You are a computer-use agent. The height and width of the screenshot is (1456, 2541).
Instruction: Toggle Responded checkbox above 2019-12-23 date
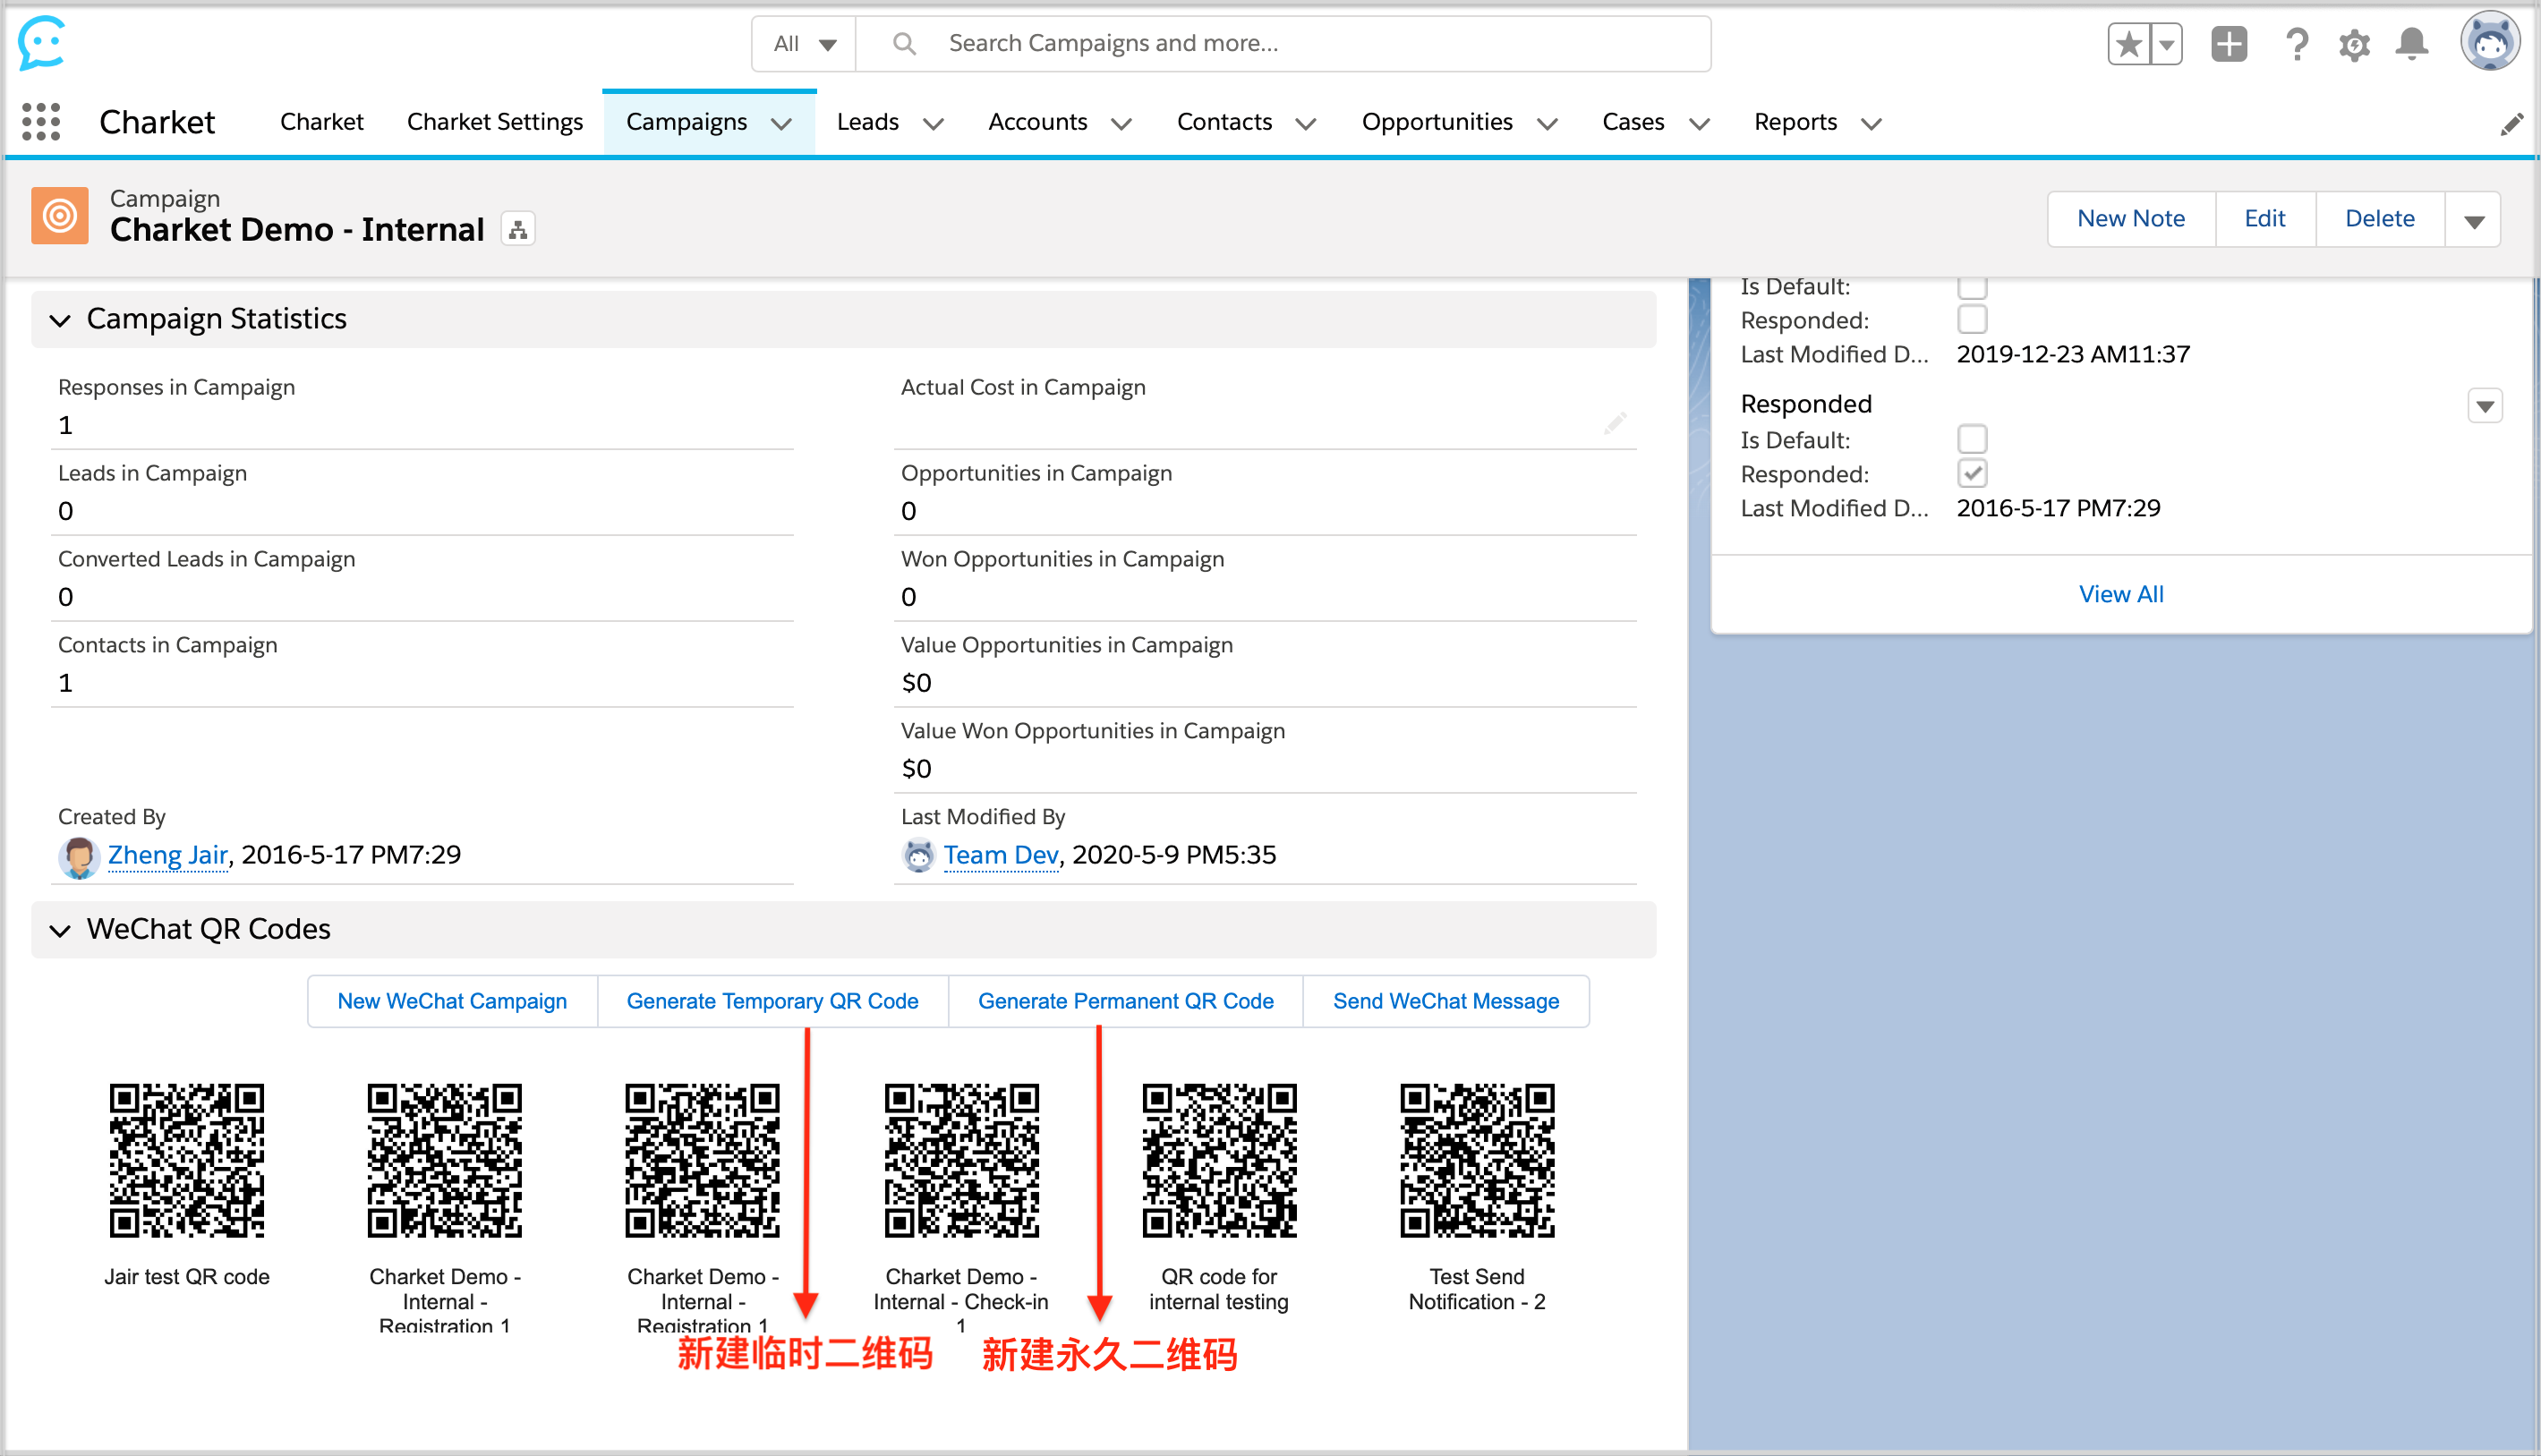coord(1972,320)
